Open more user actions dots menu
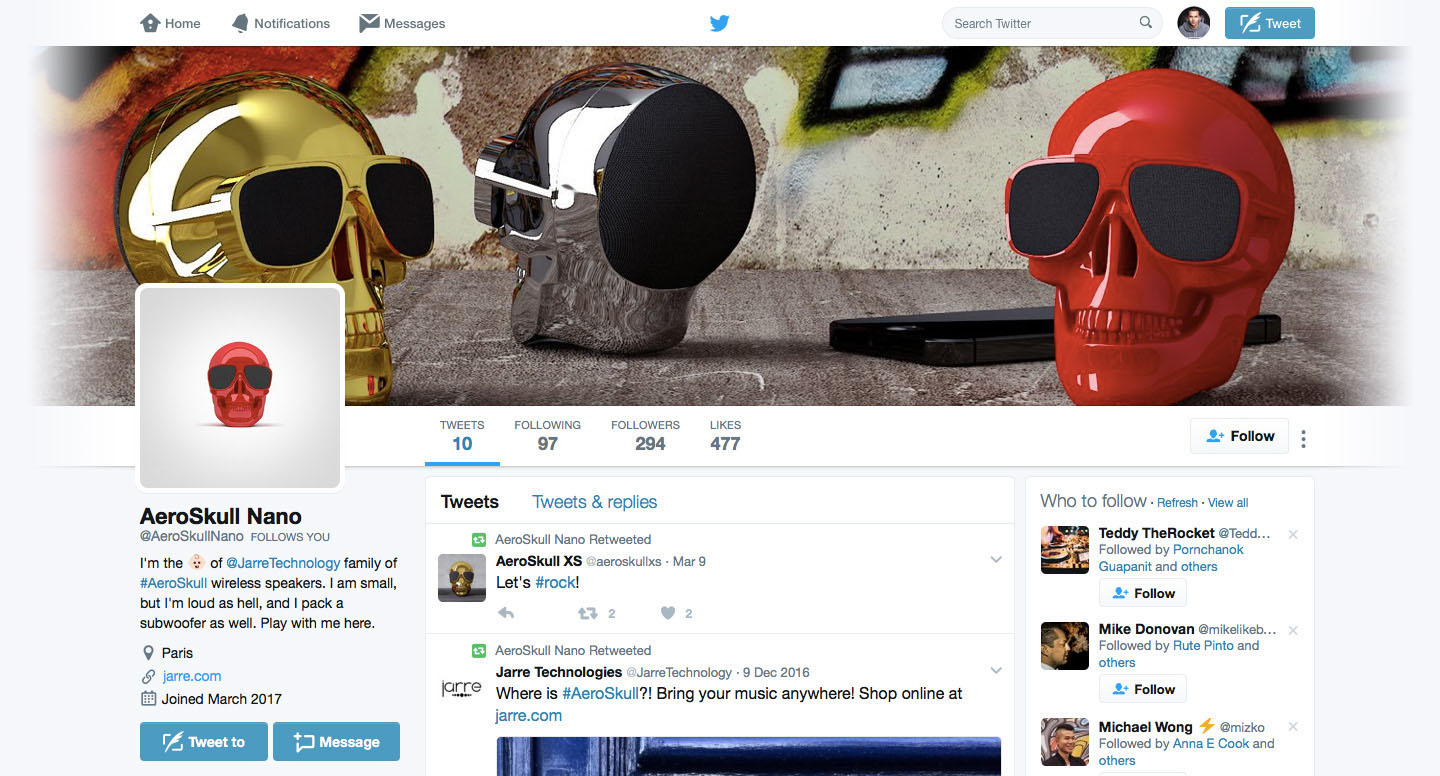The image size is (1440, 776). click(1304, 438)
